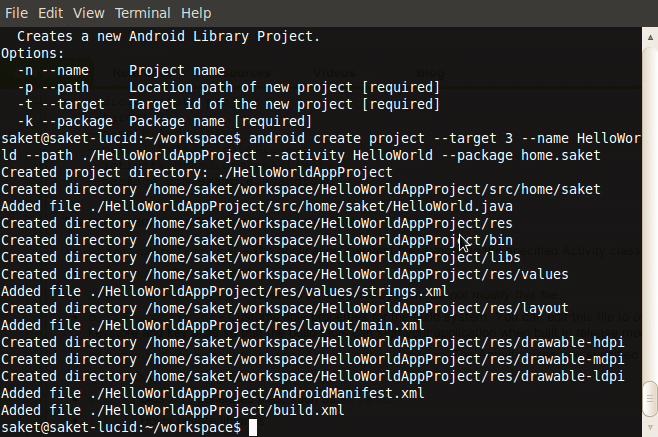Click the drawable-hdpi directory line
This screenshot has width=658, height=437.
point(312,342)
